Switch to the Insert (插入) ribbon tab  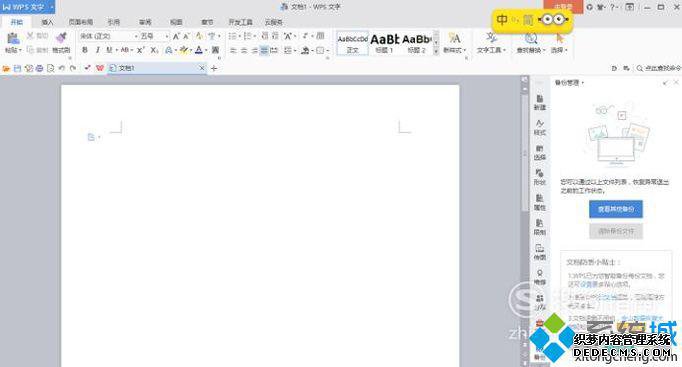(x=47, y=22)
